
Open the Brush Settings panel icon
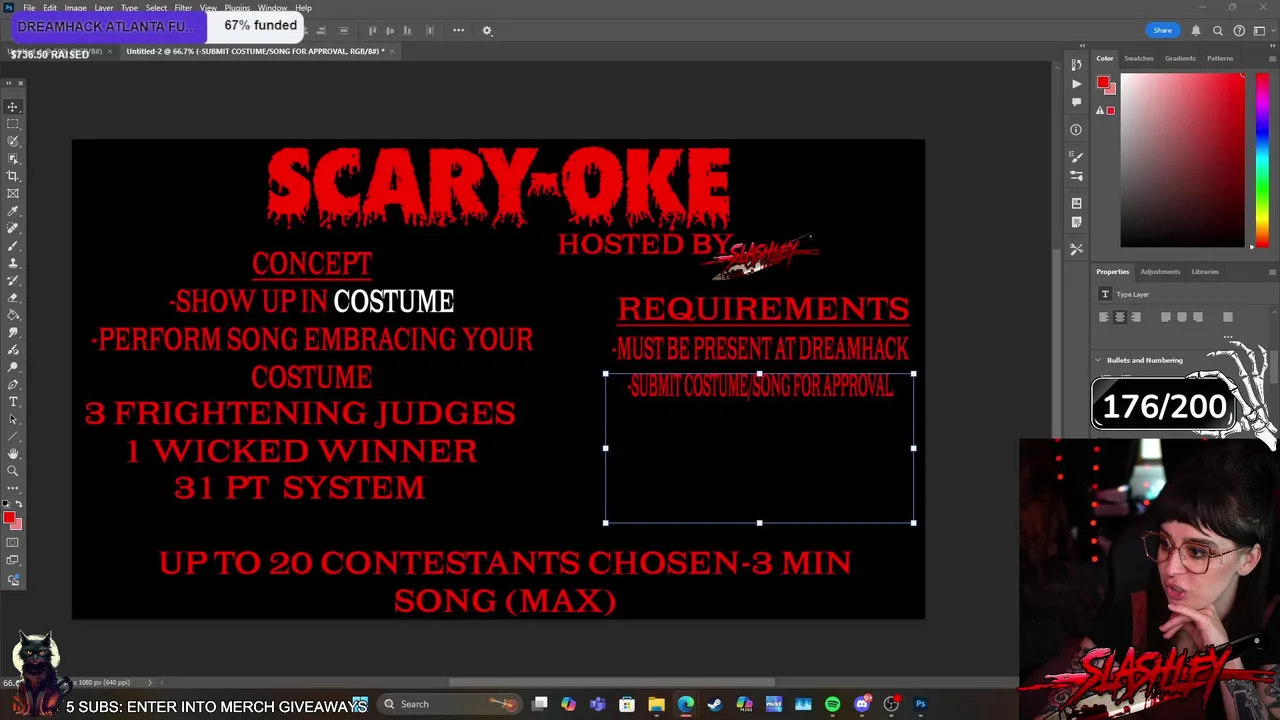1076,157
